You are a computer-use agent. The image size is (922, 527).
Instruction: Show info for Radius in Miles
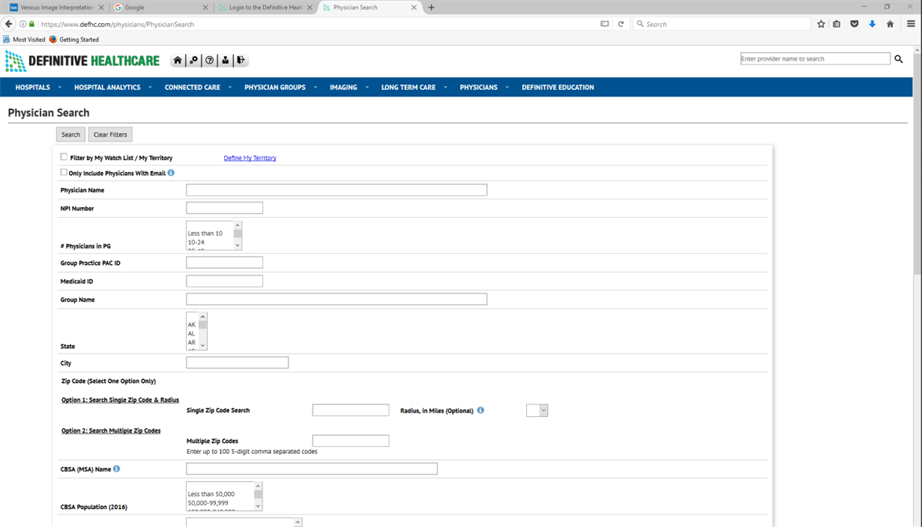[480, 411]
